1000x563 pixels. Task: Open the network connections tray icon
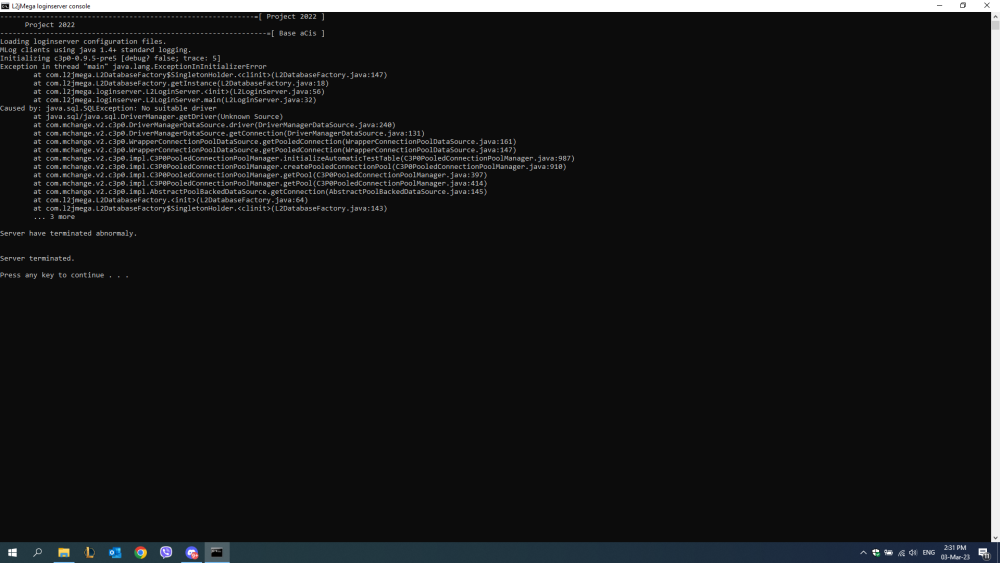tap(901, 552)
